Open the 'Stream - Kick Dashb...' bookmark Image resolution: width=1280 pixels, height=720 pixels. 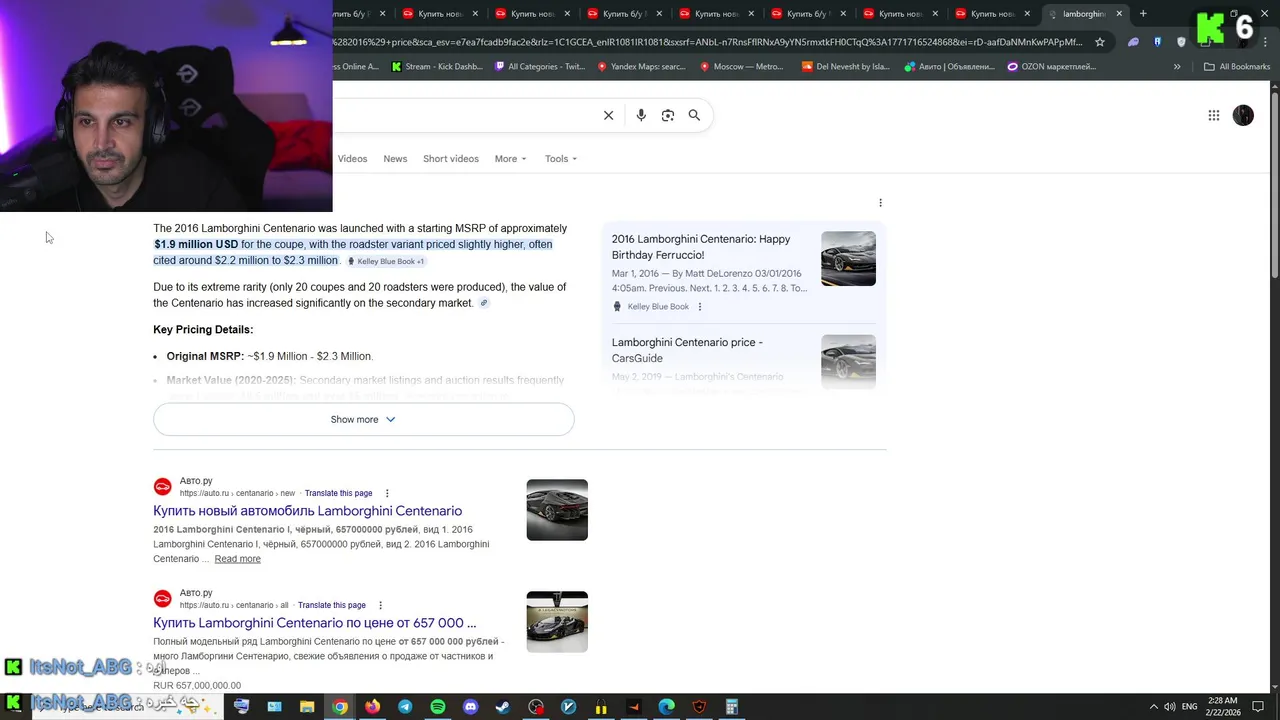pyautogui.click(x=436, y=67)
